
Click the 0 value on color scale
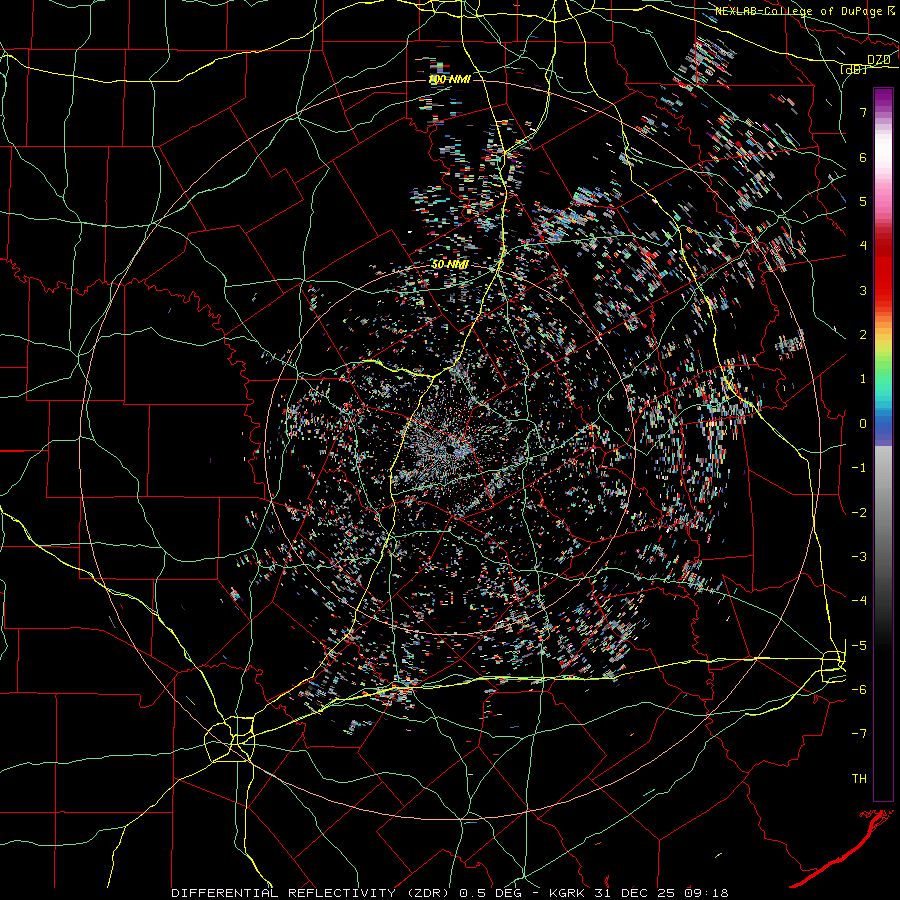863,424
